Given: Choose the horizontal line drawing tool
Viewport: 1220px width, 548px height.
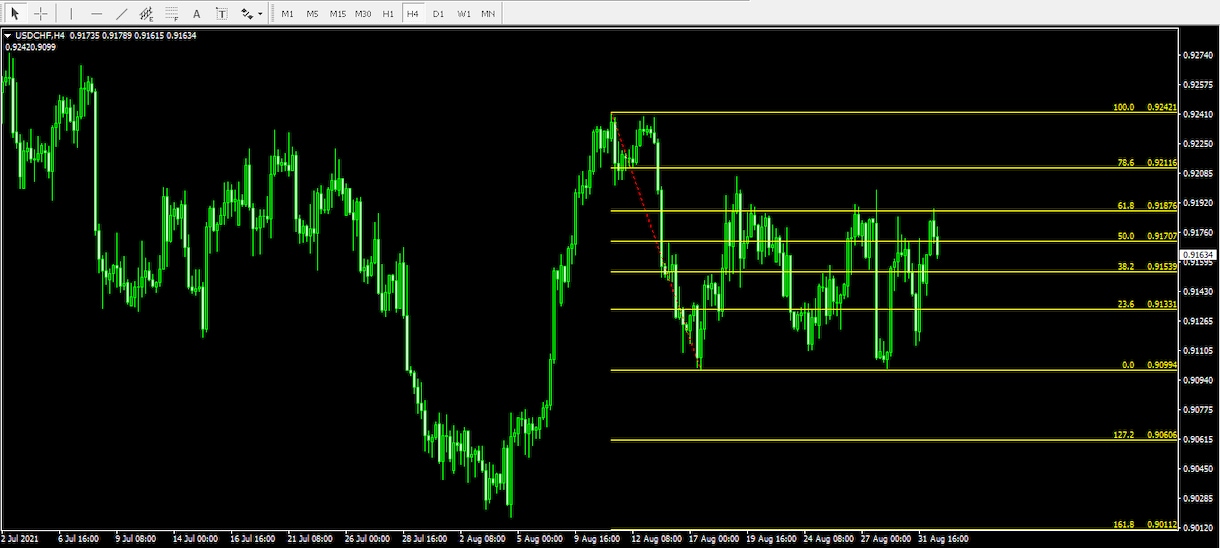Looking at the screenshot, I should 96,14.
